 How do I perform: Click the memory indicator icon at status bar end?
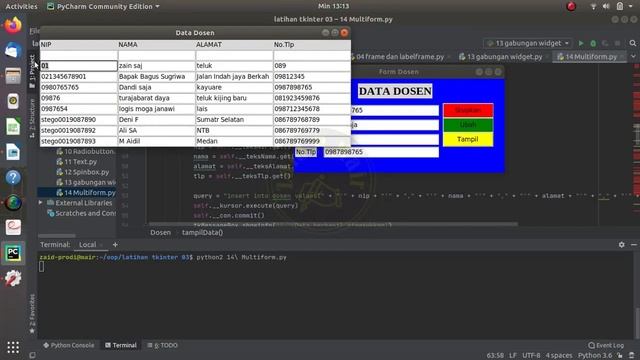click(x=632, y=356)
